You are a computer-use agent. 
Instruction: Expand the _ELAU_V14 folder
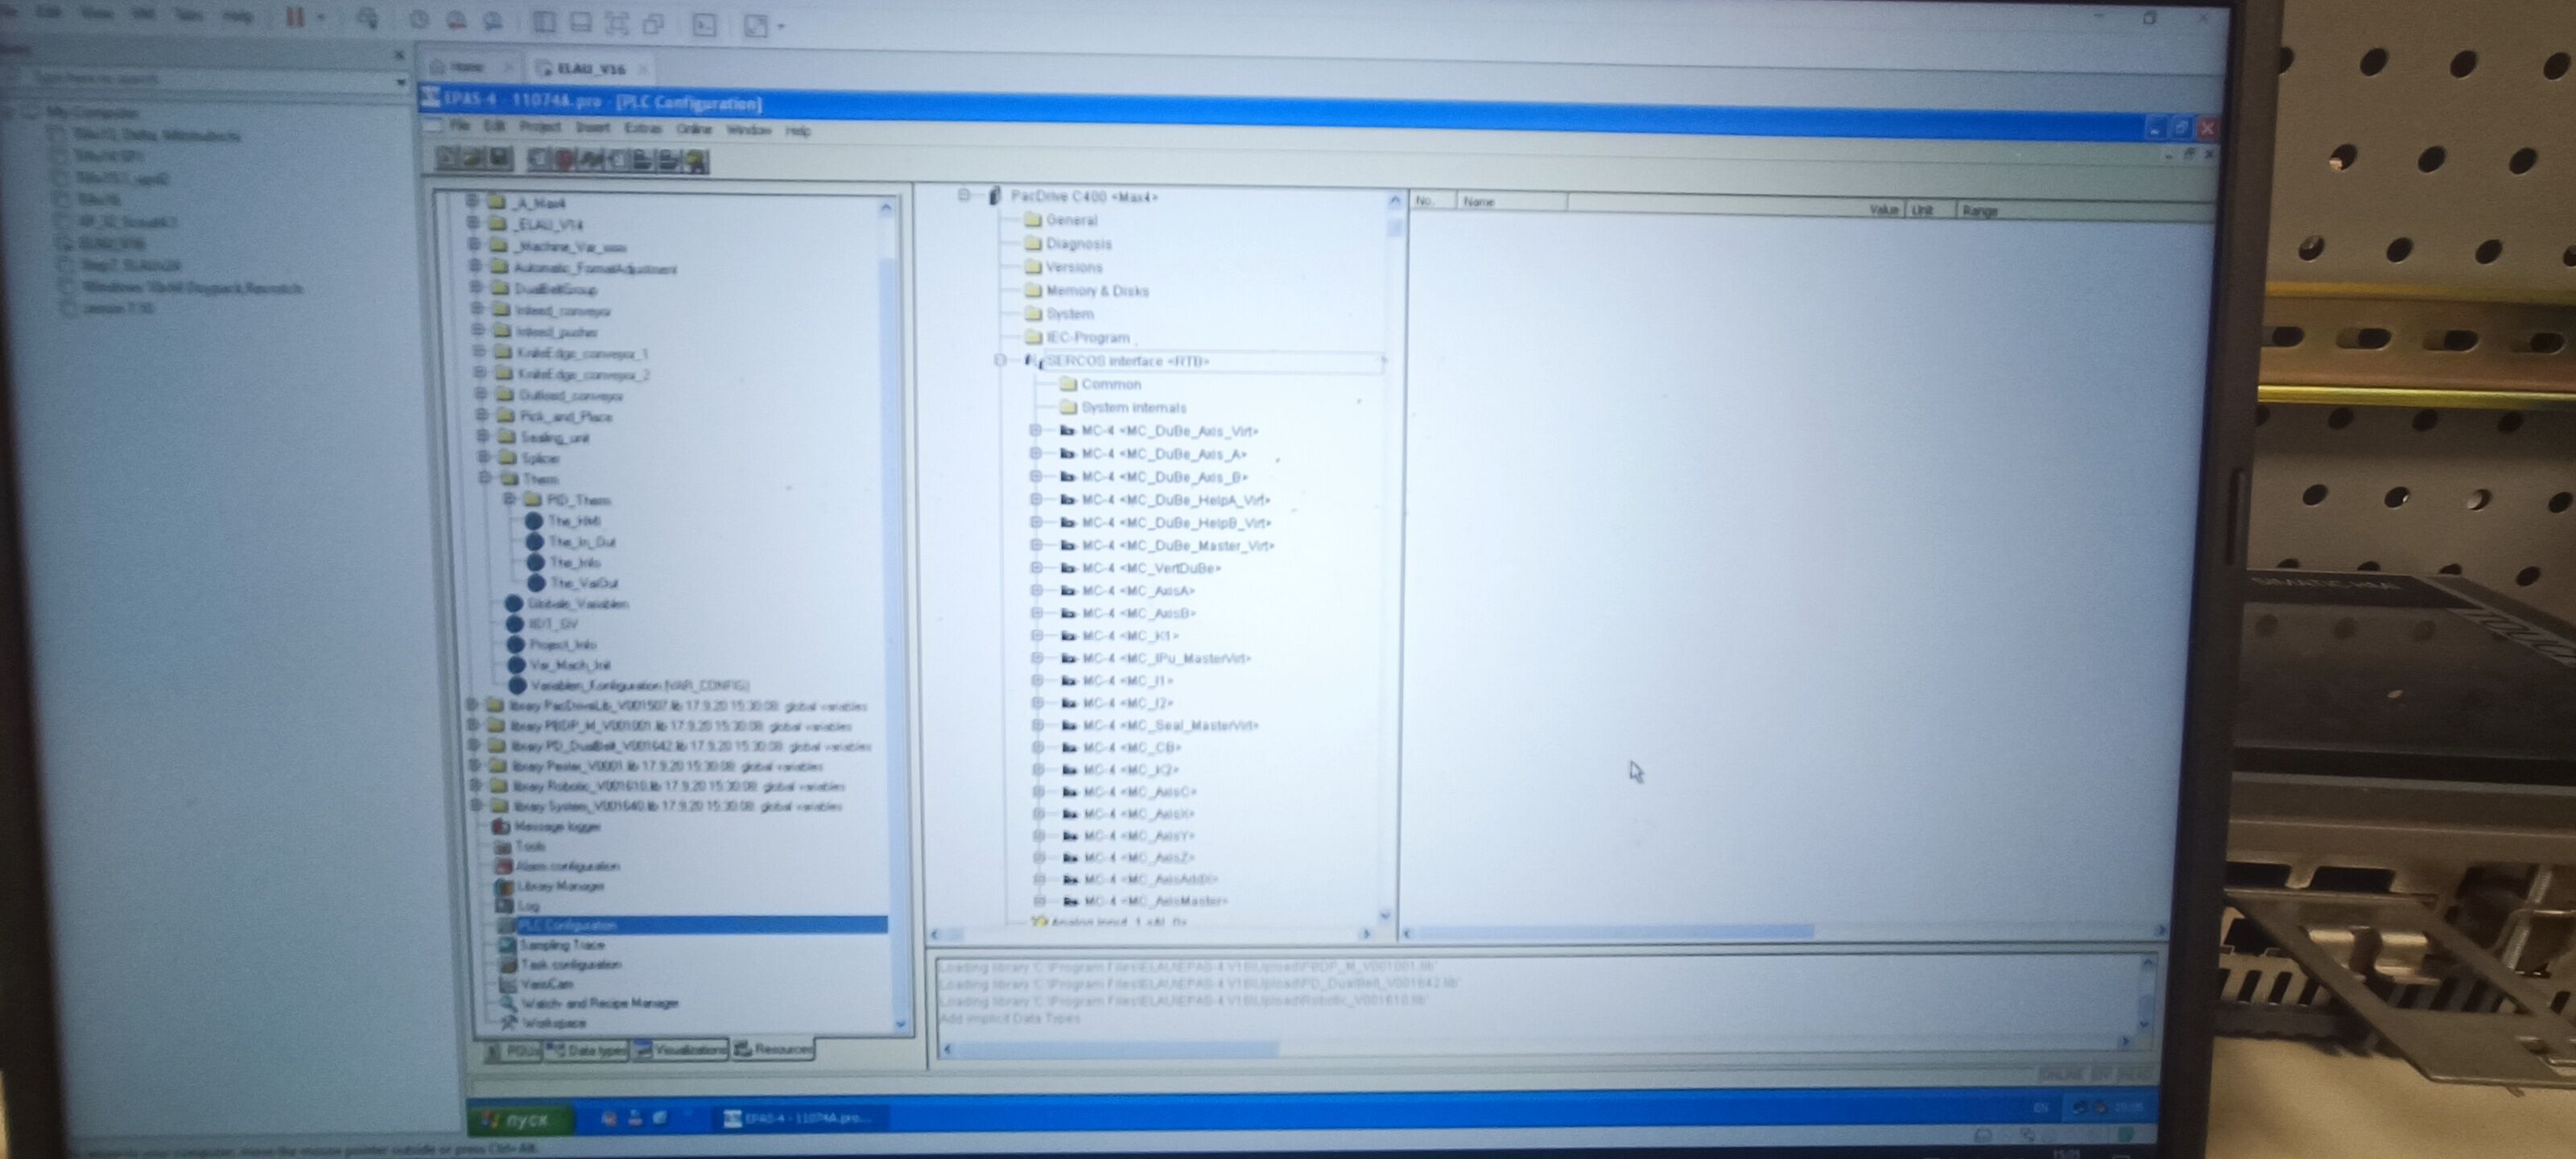(x=473, y=223)
